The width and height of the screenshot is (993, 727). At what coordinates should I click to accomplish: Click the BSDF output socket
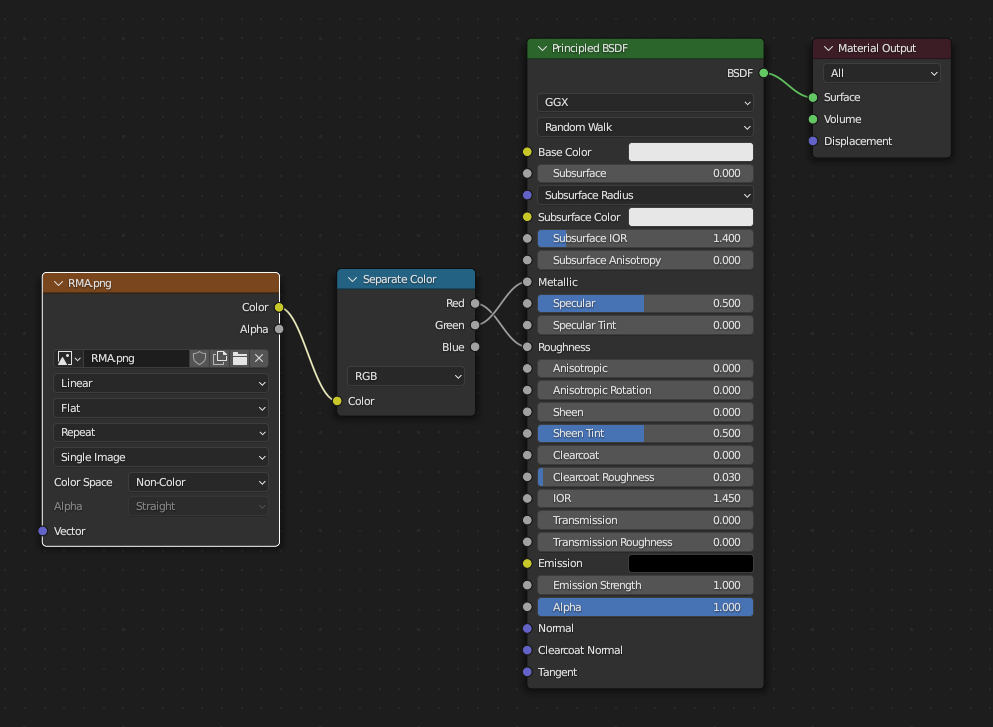[764, 73]
